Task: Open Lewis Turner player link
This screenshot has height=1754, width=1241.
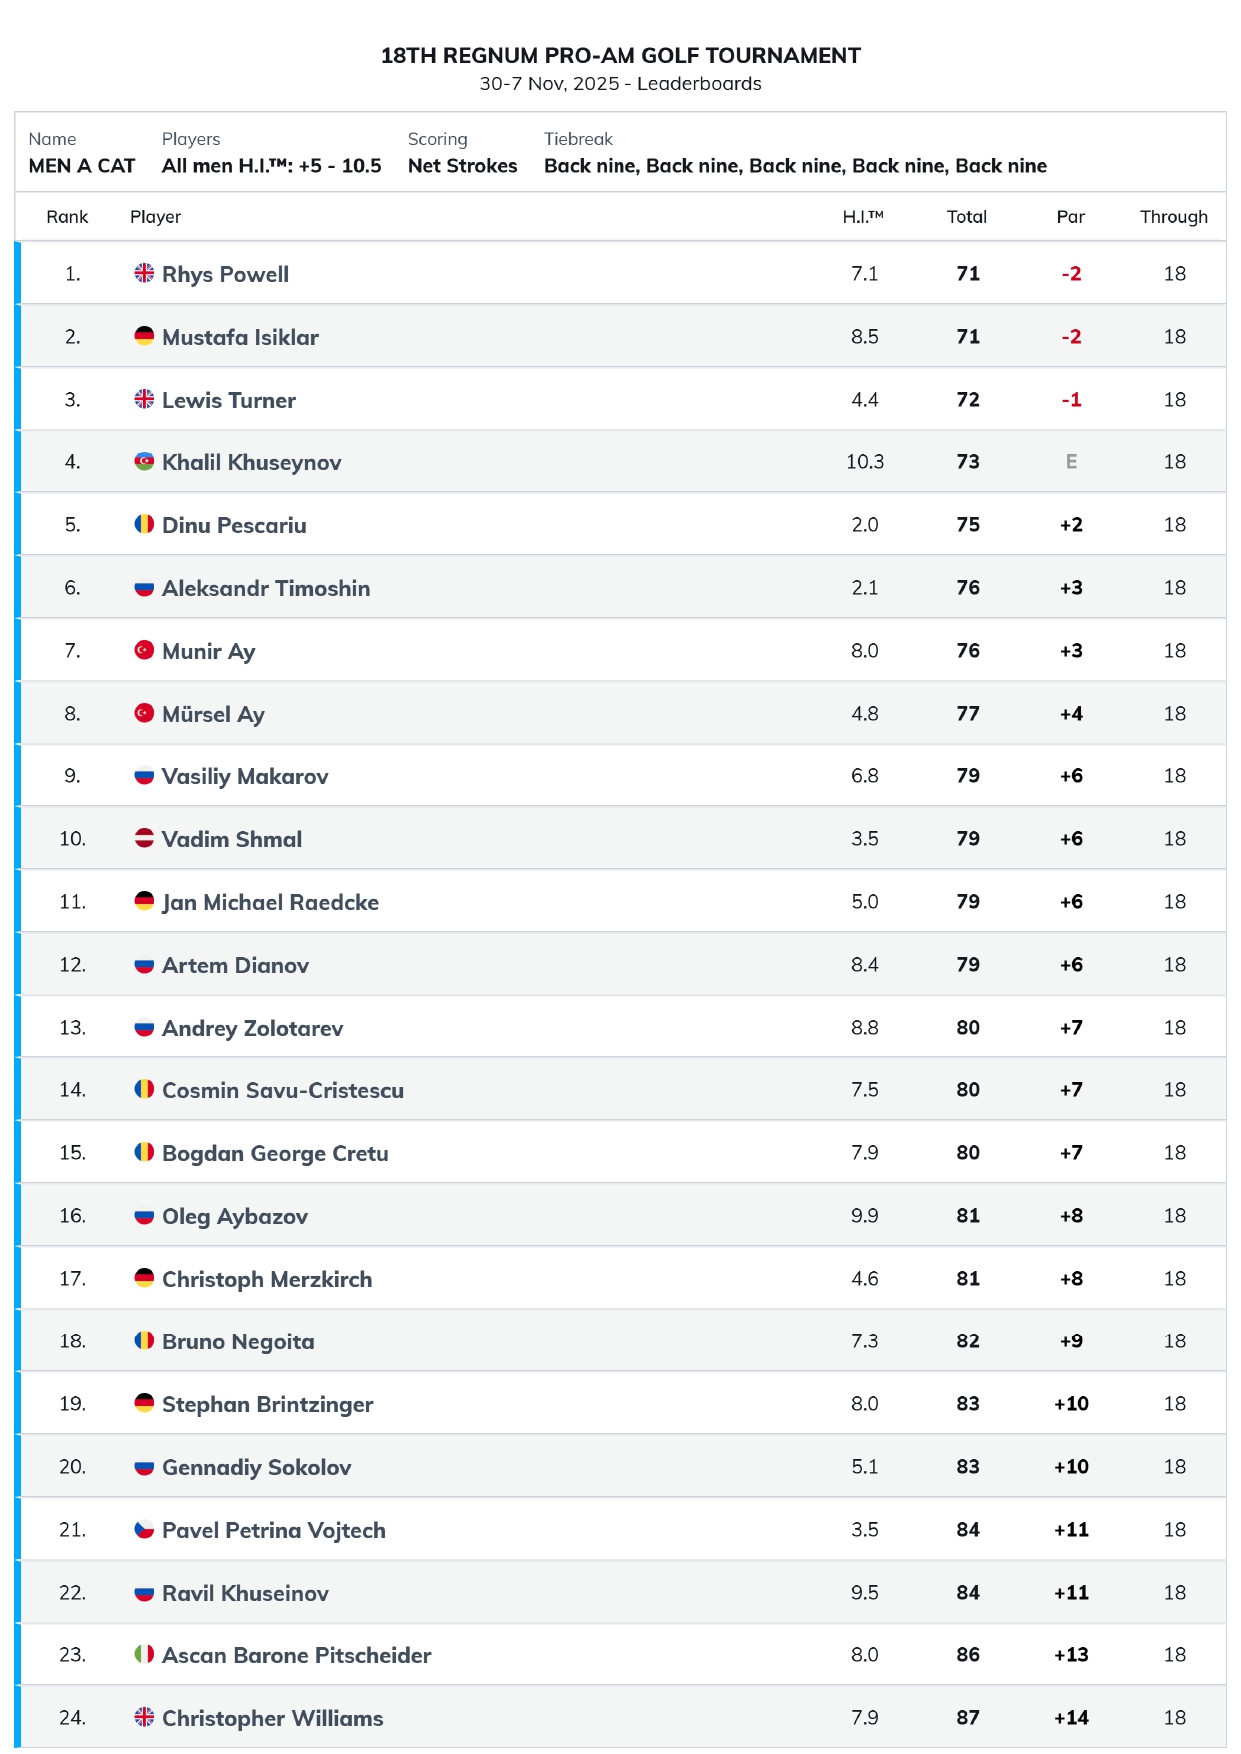Action: 229,400
